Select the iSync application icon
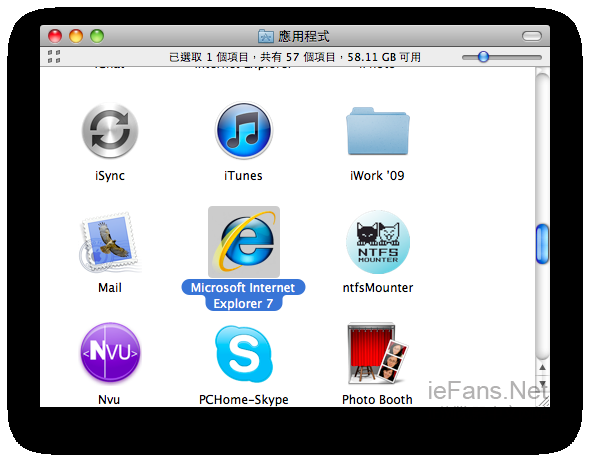The height and width of the screenshot is (462, 590). [x=110, y=130]
